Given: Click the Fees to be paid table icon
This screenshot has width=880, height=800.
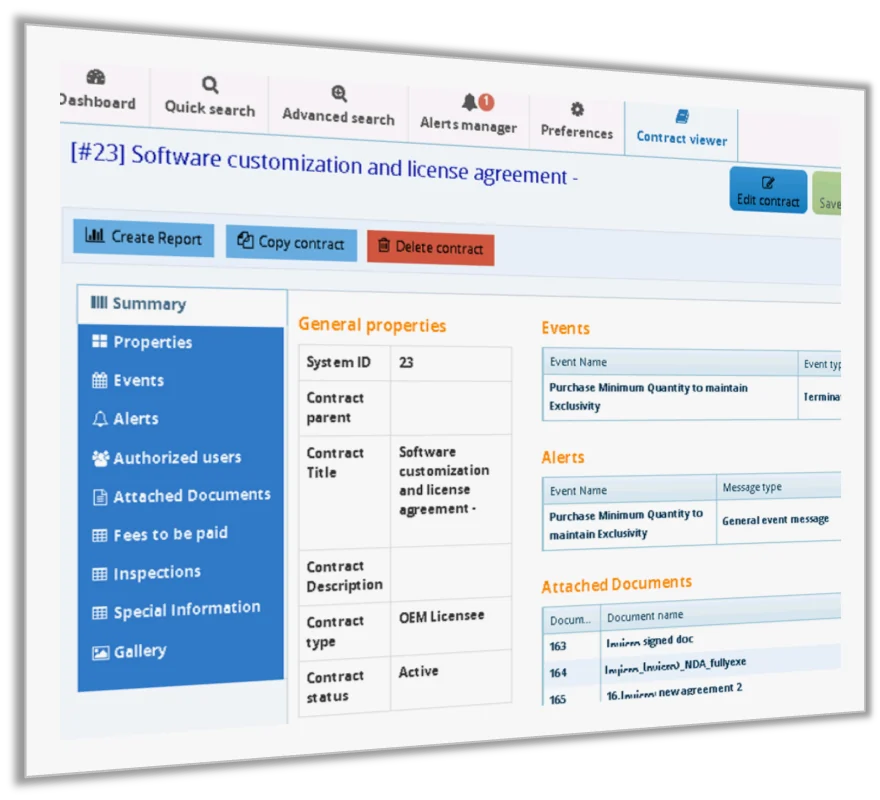Looking at the screenshot, I should [x=99, y=536].
